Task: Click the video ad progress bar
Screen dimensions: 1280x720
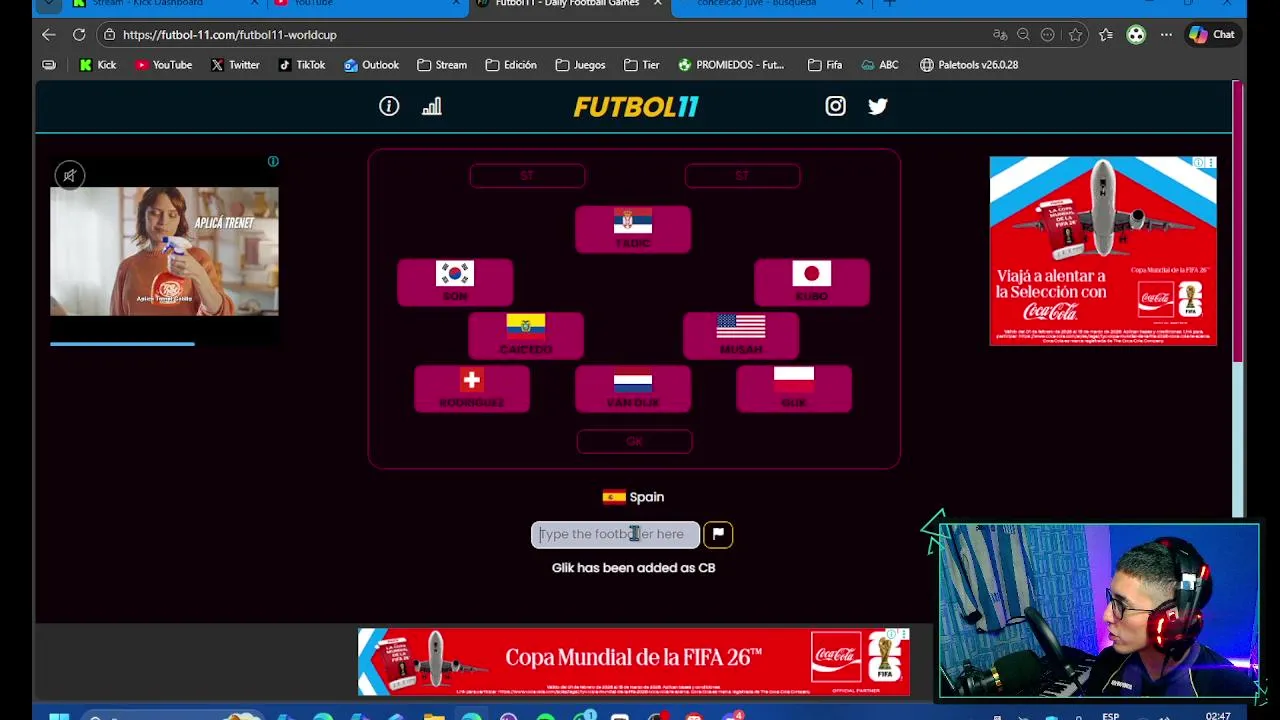Action: 164,344
